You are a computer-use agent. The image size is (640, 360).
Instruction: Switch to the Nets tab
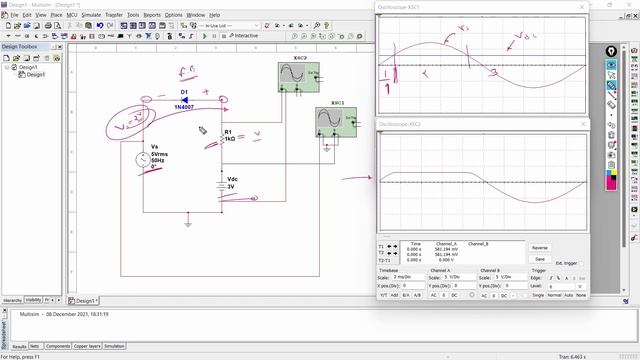click(x=35, y=346)
